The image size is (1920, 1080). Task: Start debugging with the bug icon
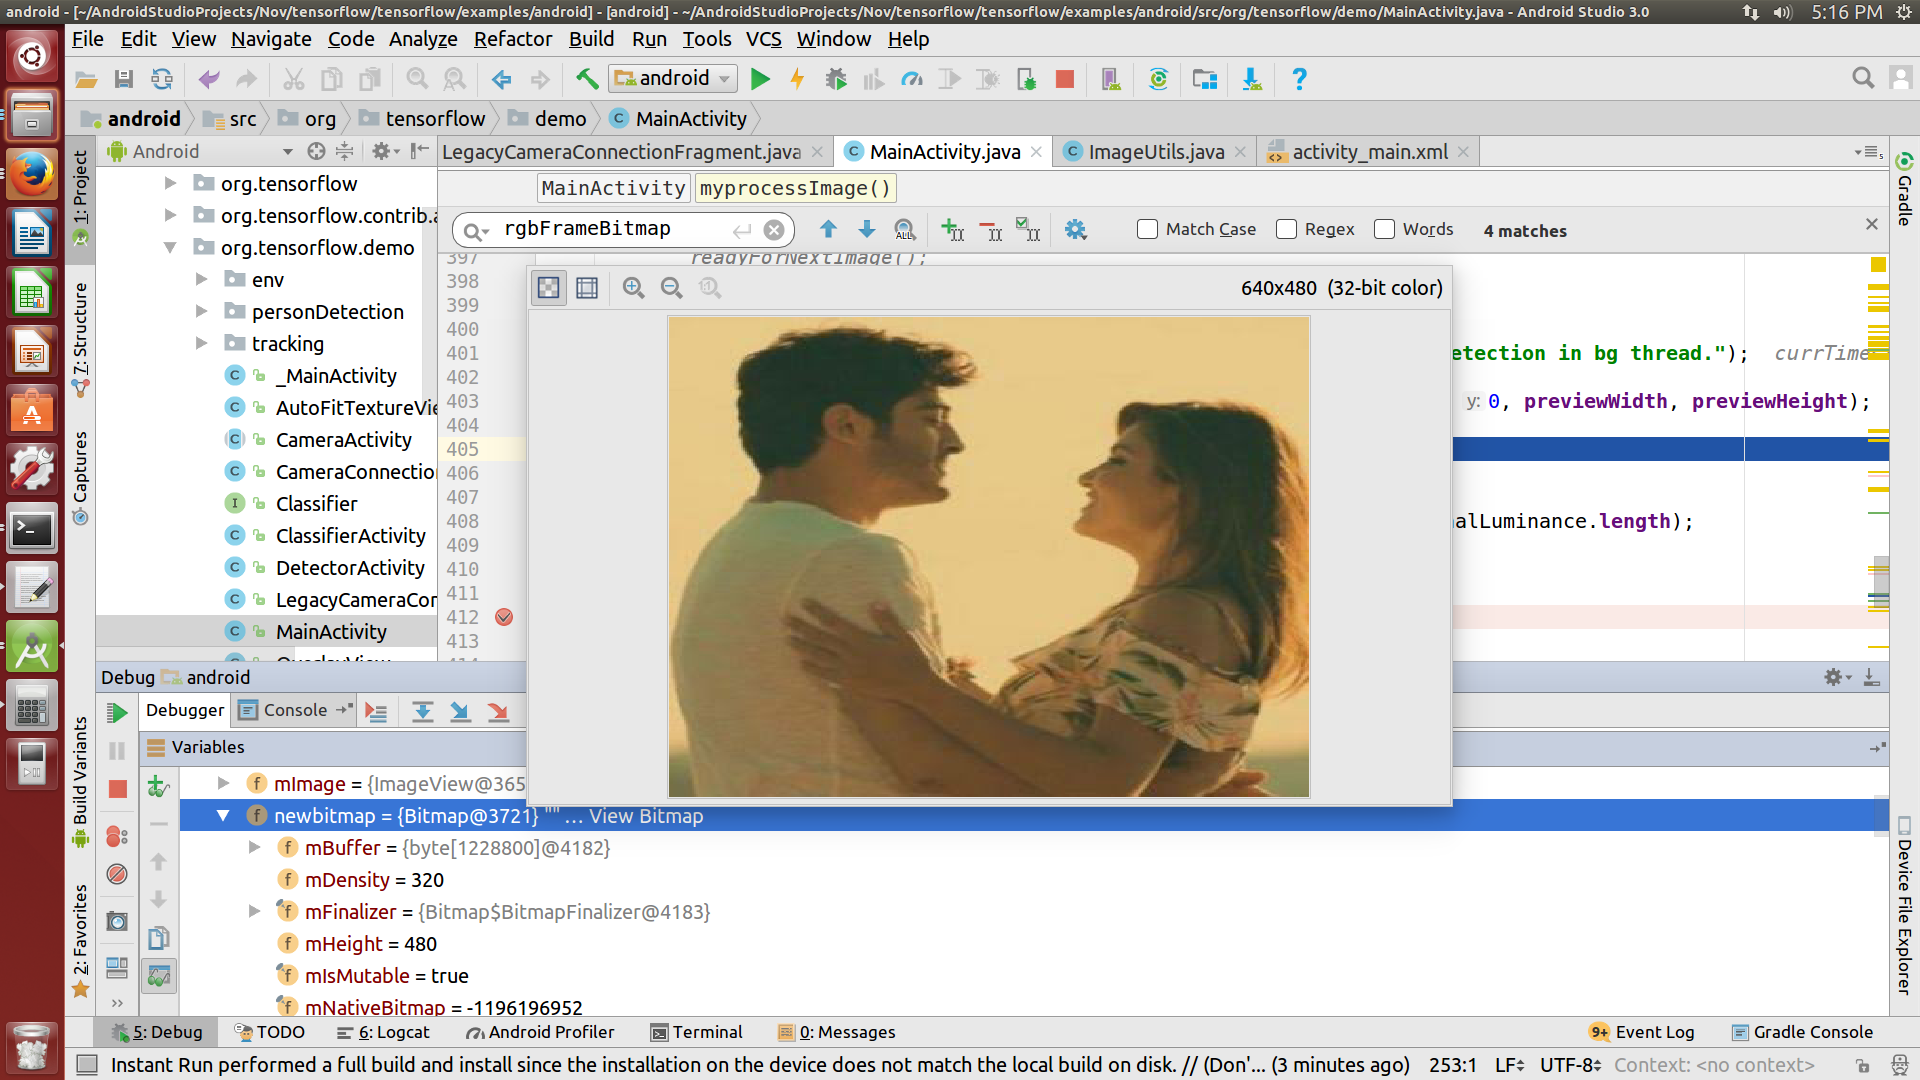(x=836, y=78)
